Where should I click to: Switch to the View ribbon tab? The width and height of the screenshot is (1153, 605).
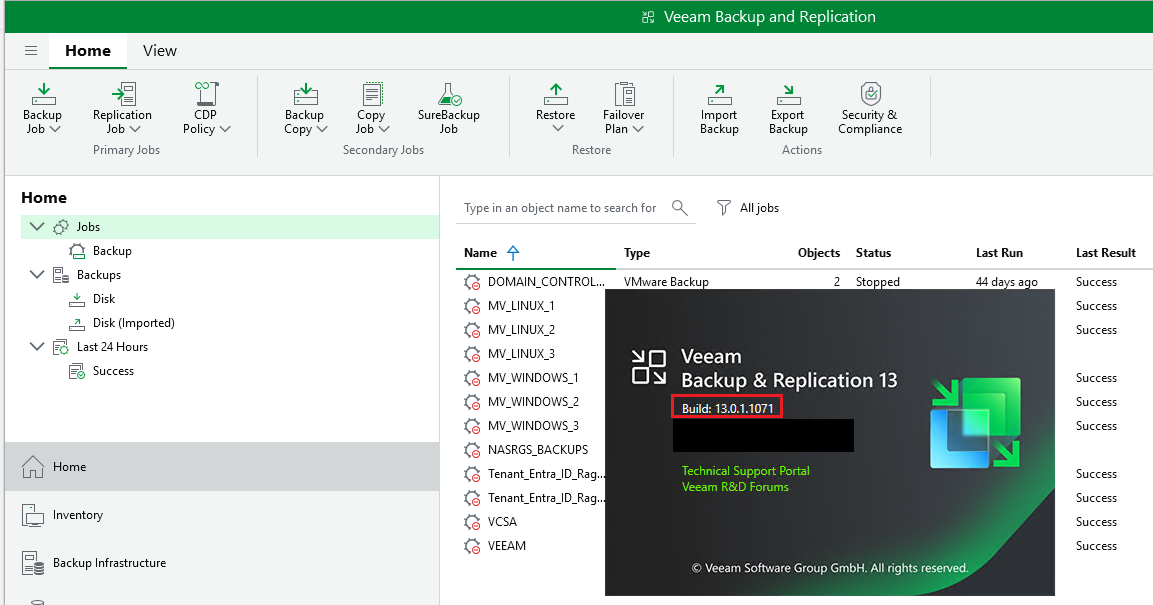click(159, 50)
